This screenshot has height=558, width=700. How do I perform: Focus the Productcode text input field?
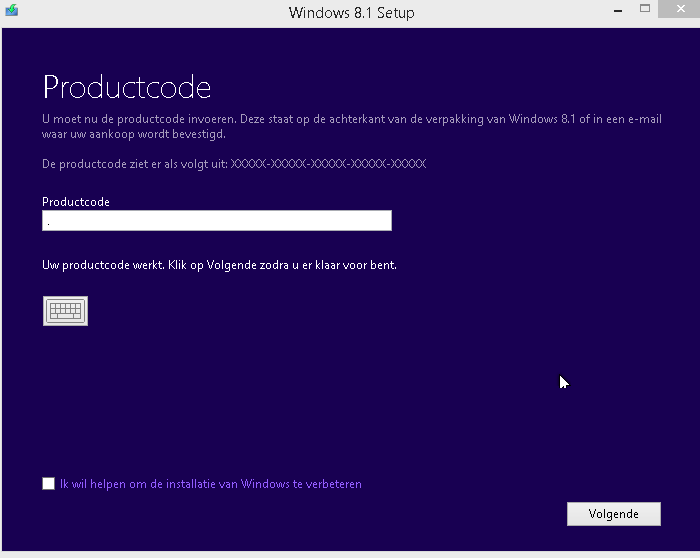click(217, 221)
